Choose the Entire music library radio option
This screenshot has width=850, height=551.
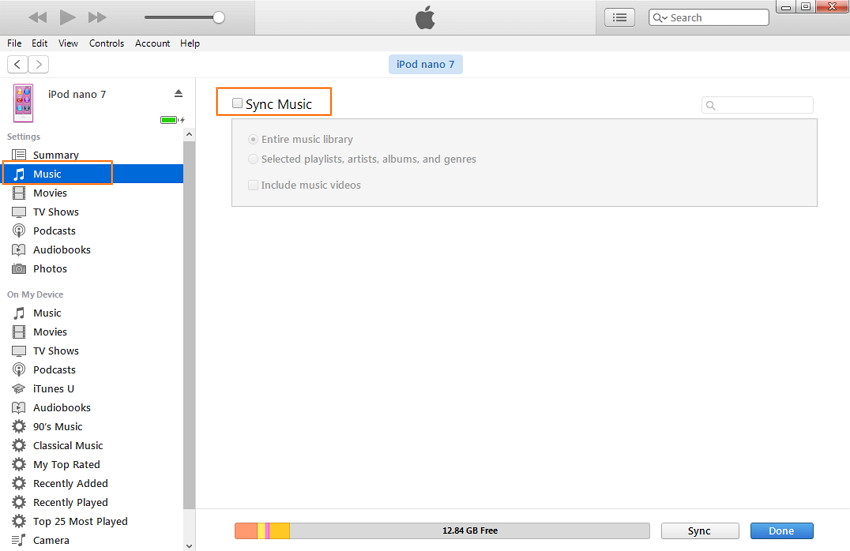pos(253,140)
